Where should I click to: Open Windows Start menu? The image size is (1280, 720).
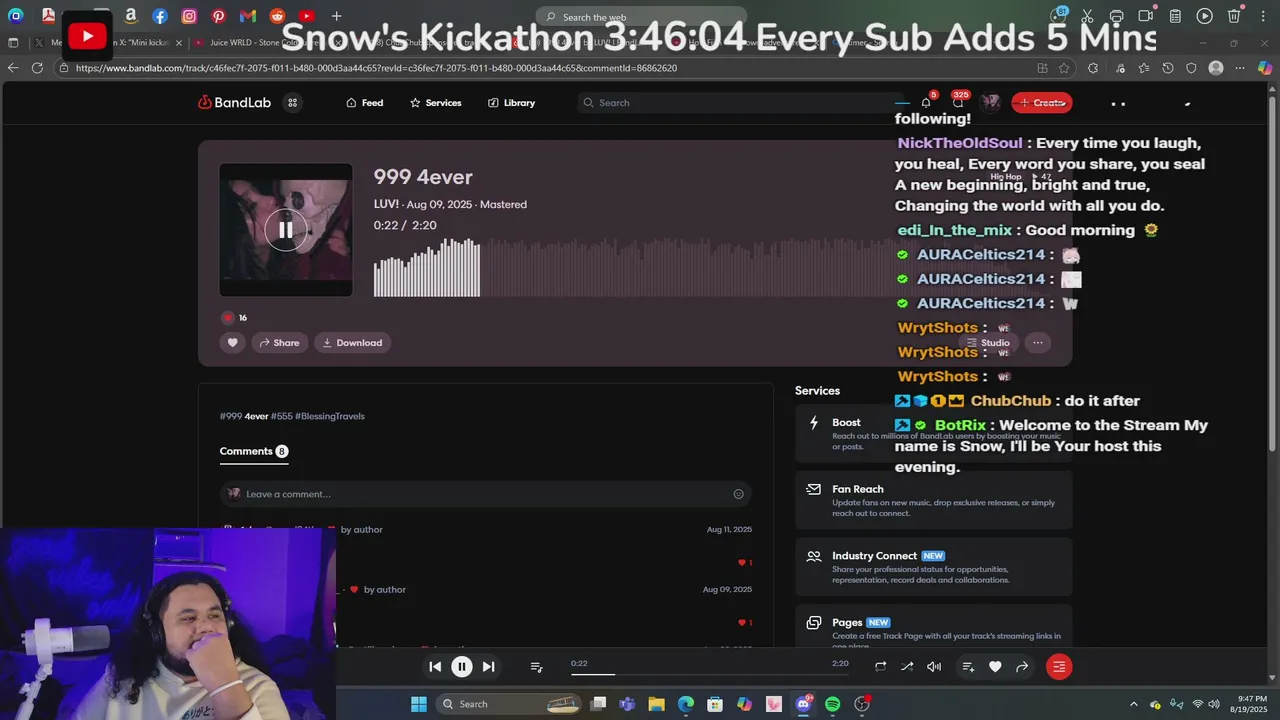(418, 704)
